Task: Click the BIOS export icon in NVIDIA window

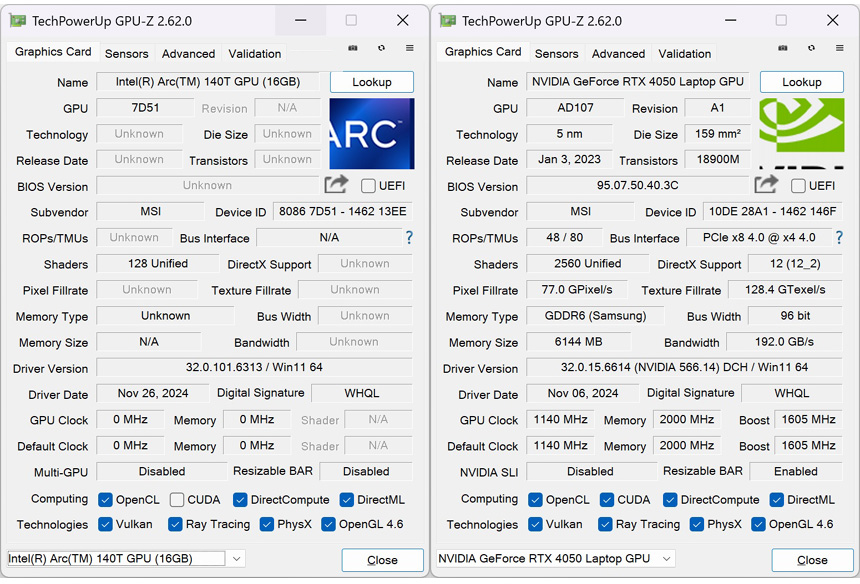Action: pyautogui.click(x=766, y=184)
